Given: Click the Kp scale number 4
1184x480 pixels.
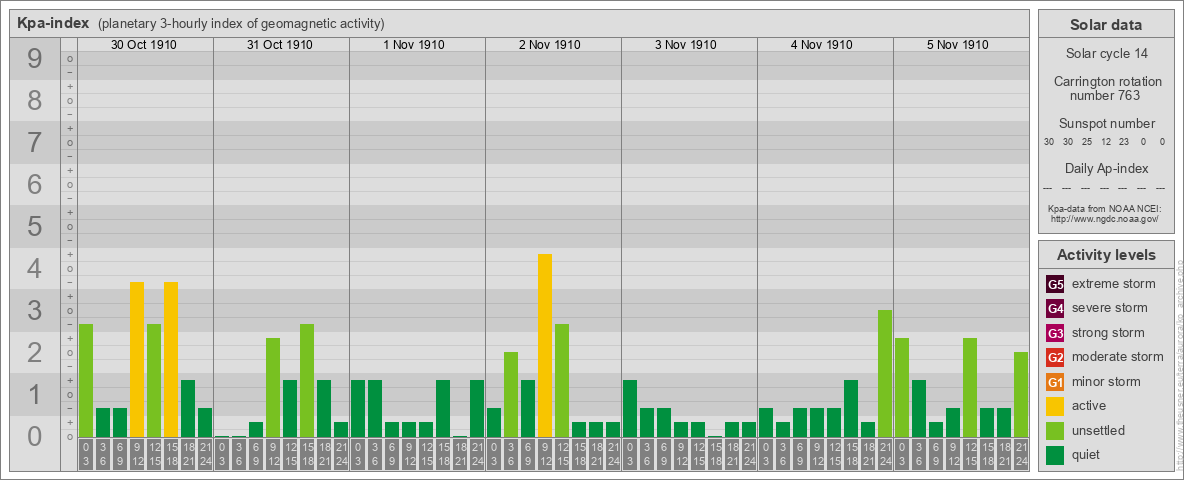Looking at the screenshot, I should click(35, 268).
